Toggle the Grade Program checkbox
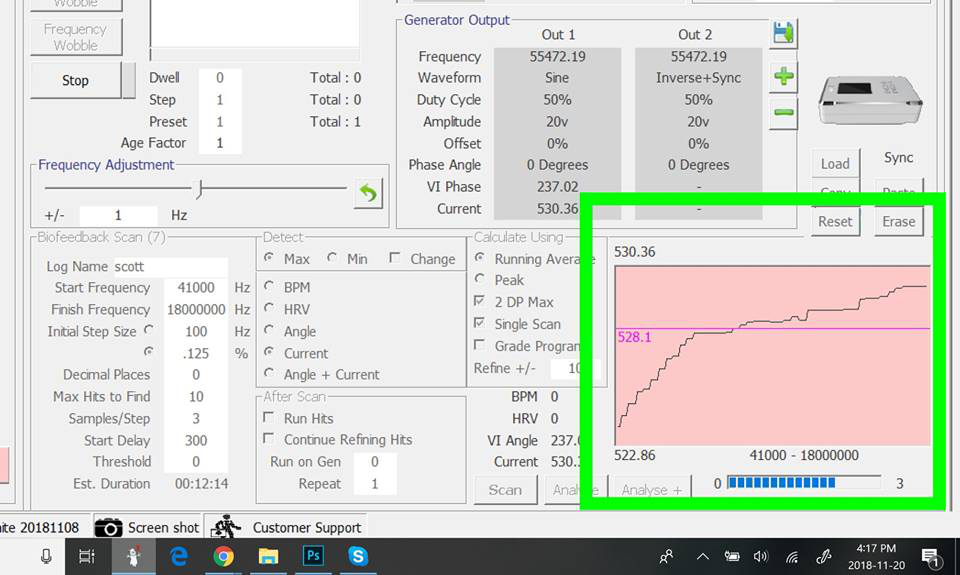960x575 pixels. tap(479, 345)
